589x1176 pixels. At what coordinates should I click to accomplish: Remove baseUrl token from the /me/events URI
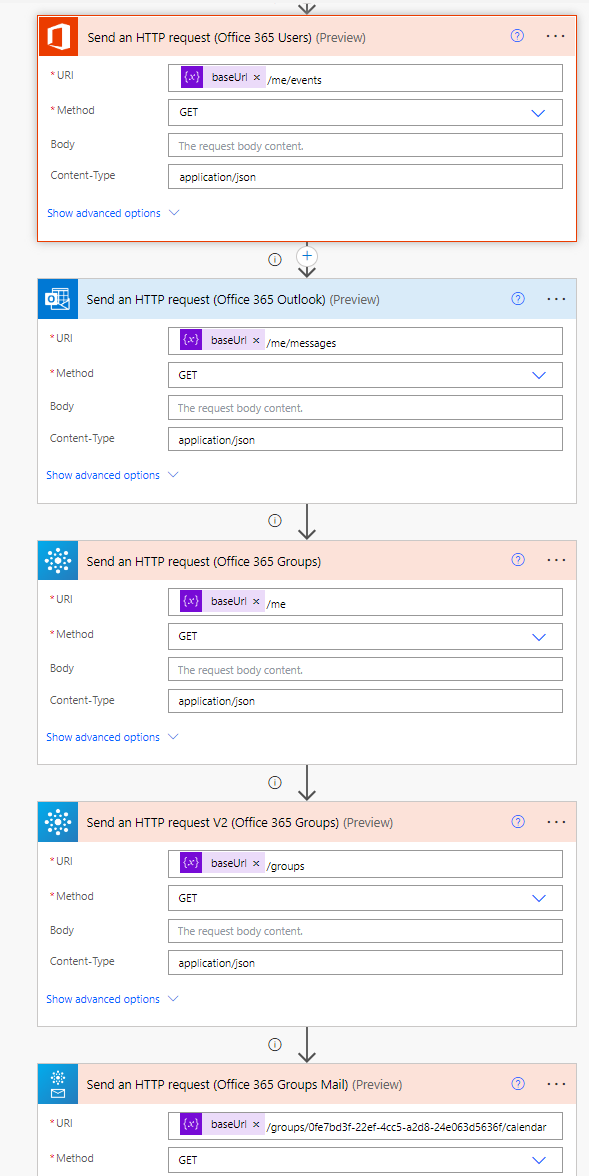coord(257,77)
